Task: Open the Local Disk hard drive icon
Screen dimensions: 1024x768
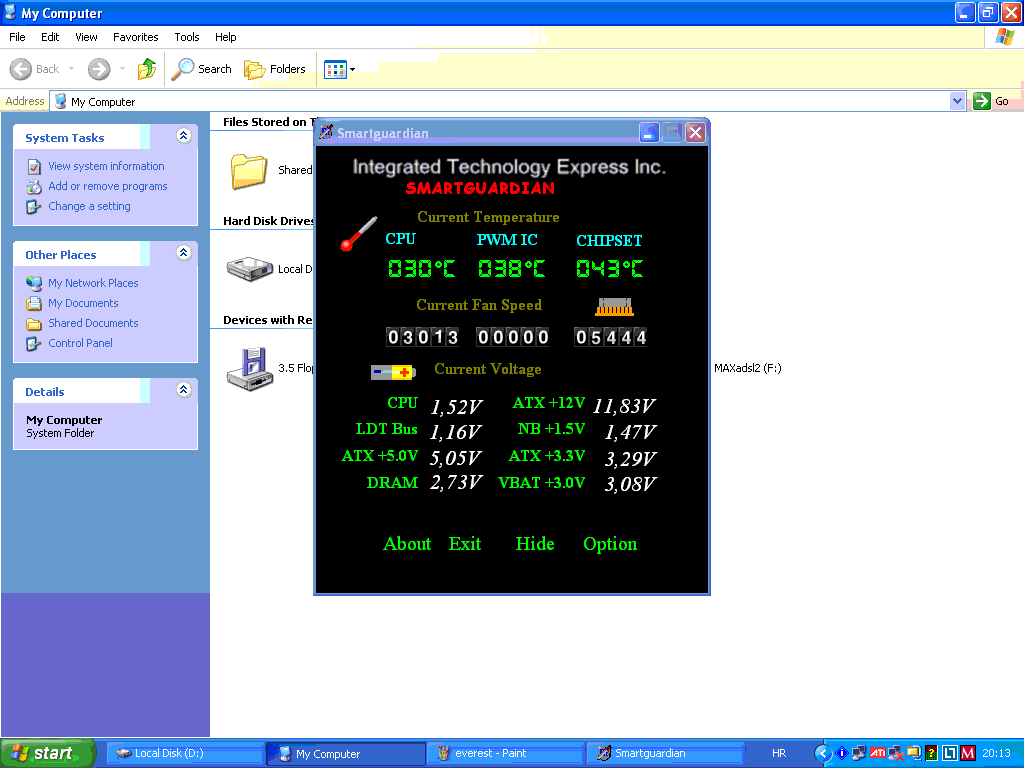Action: [249, 268]
